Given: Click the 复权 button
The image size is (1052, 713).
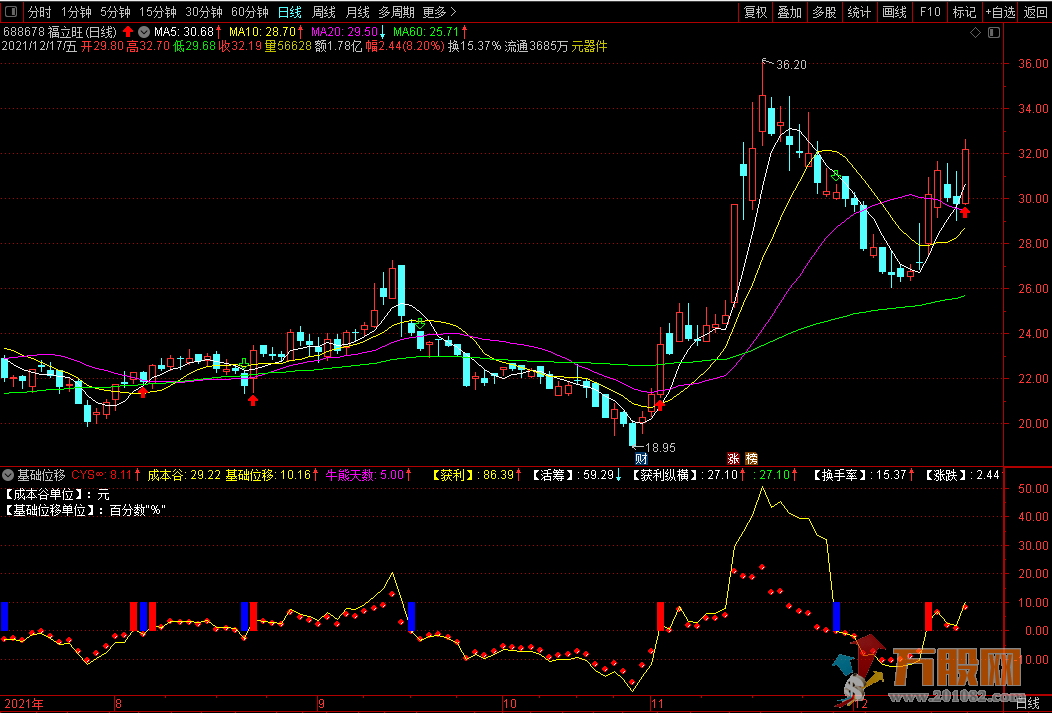Looking at the screenshot, I should [x=755, y=12].
